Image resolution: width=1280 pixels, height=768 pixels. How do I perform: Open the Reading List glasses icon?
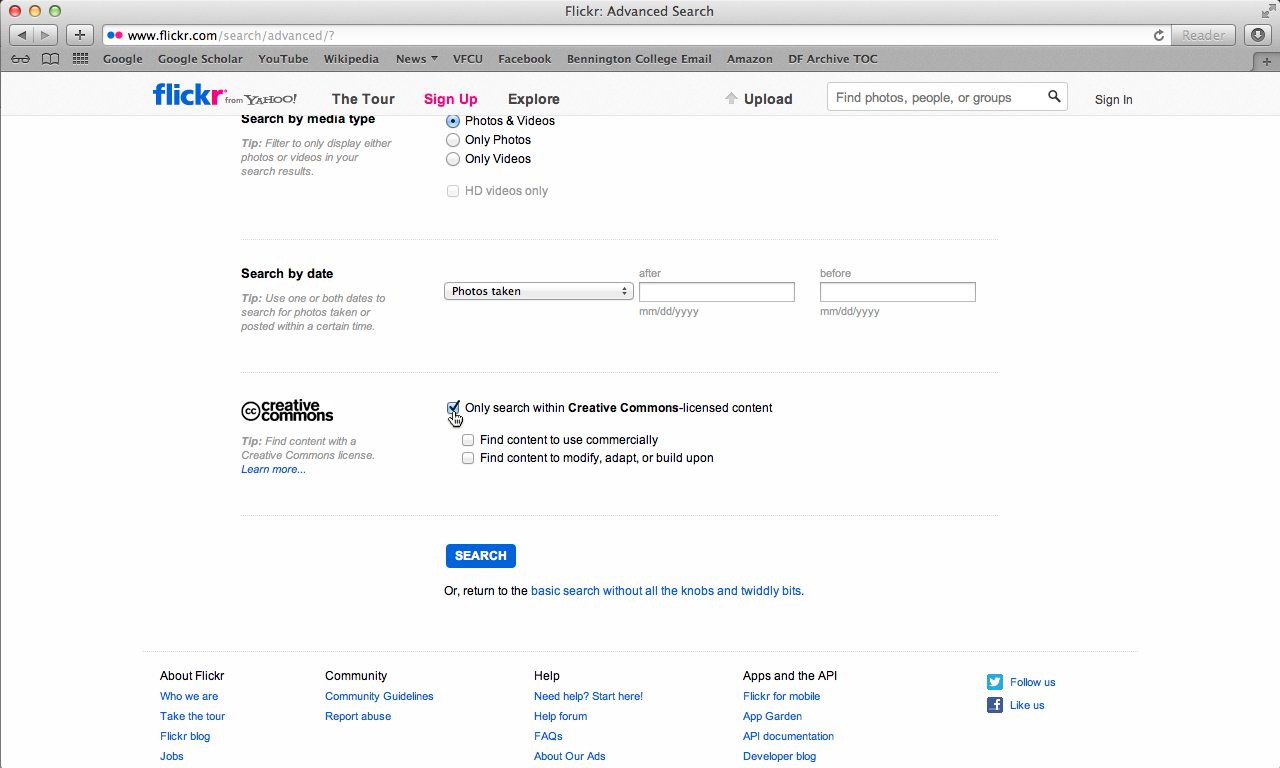click(20, 59)
